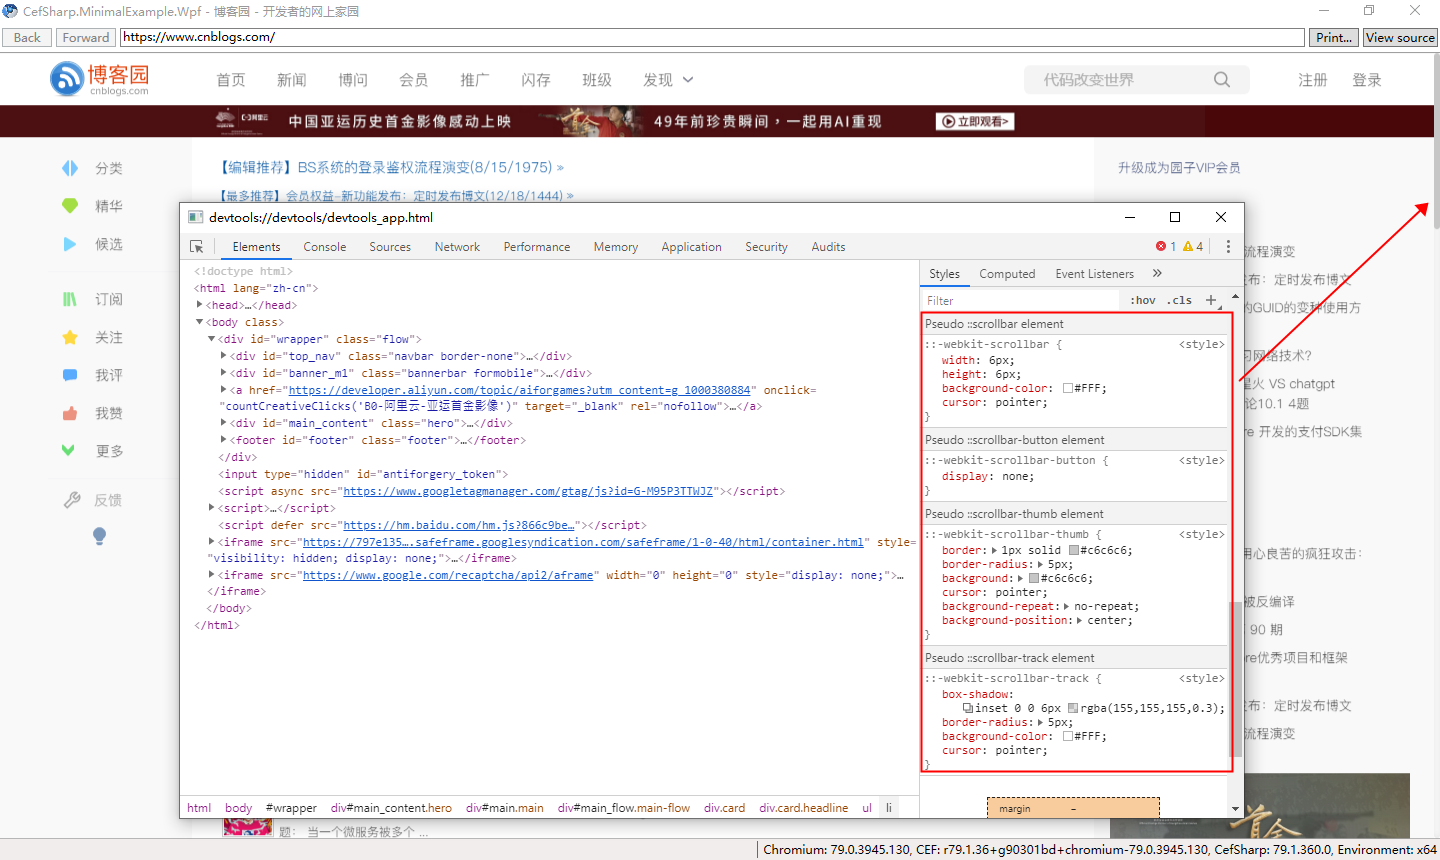Screen dimensions: 1440x860
Task: Open the Event Listeners tab
Action: [x=1095, y=274]
